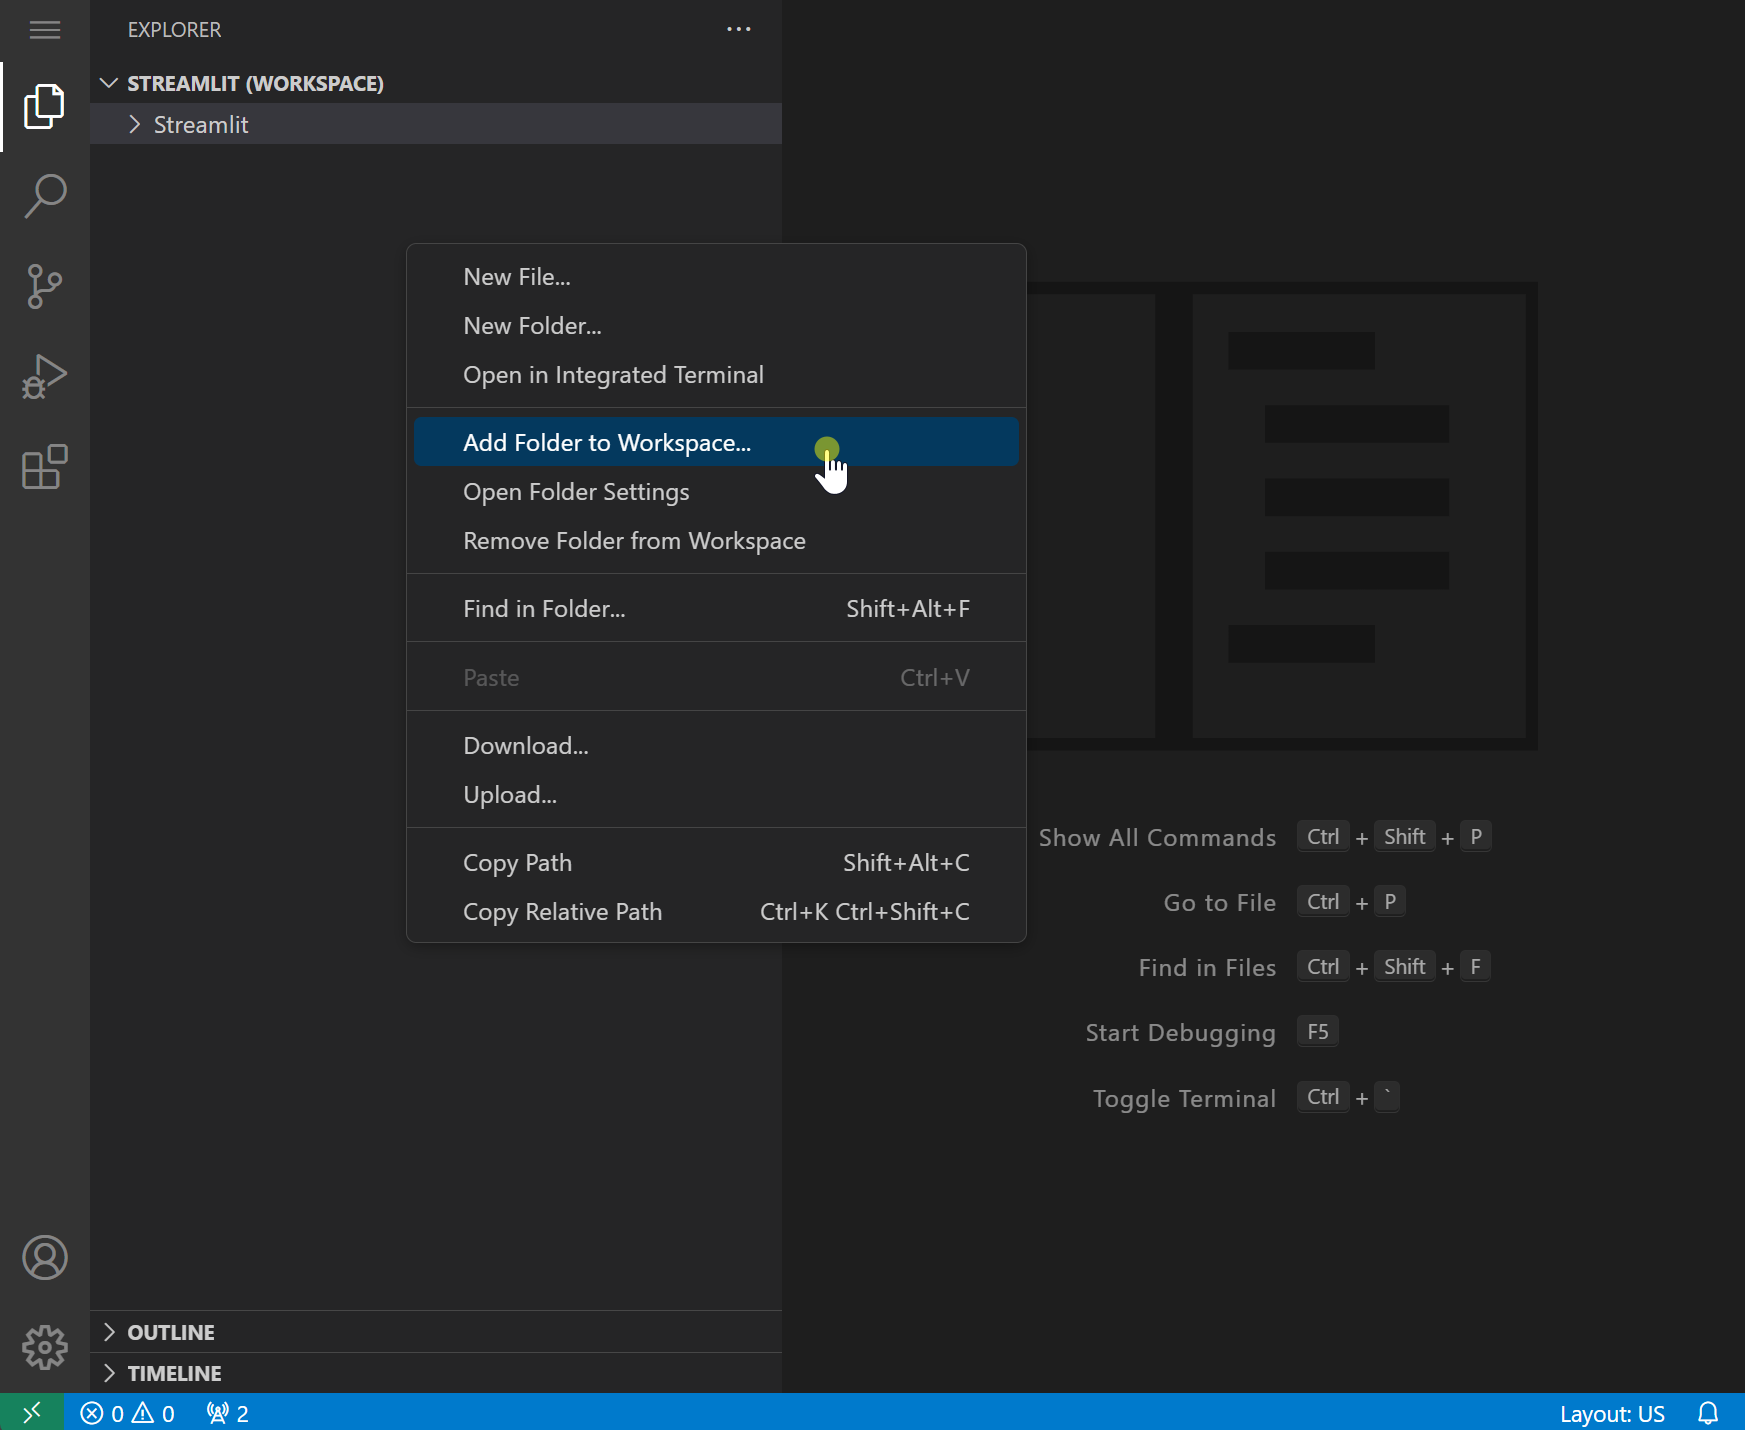This screenshot has width=1745, height=1430.
Task: Click Layout: US in the status bar
Action: [1612, 1413]
